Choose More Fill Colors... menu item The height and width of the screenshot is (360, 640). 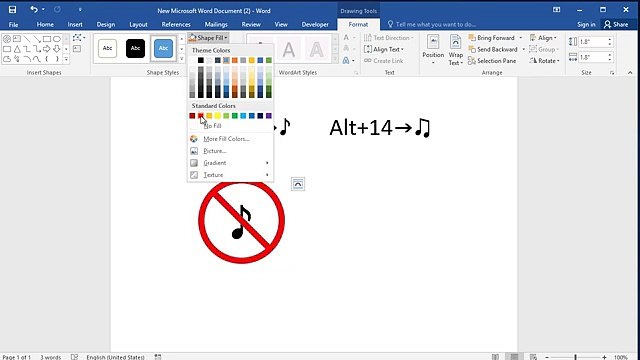pyautogui.click(x=230, y=139)
